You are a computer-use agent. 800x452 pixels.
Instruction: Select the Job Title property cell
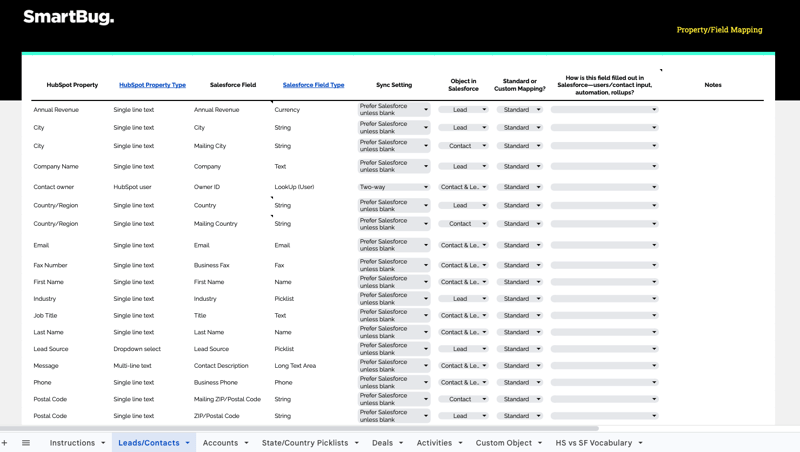45,316
